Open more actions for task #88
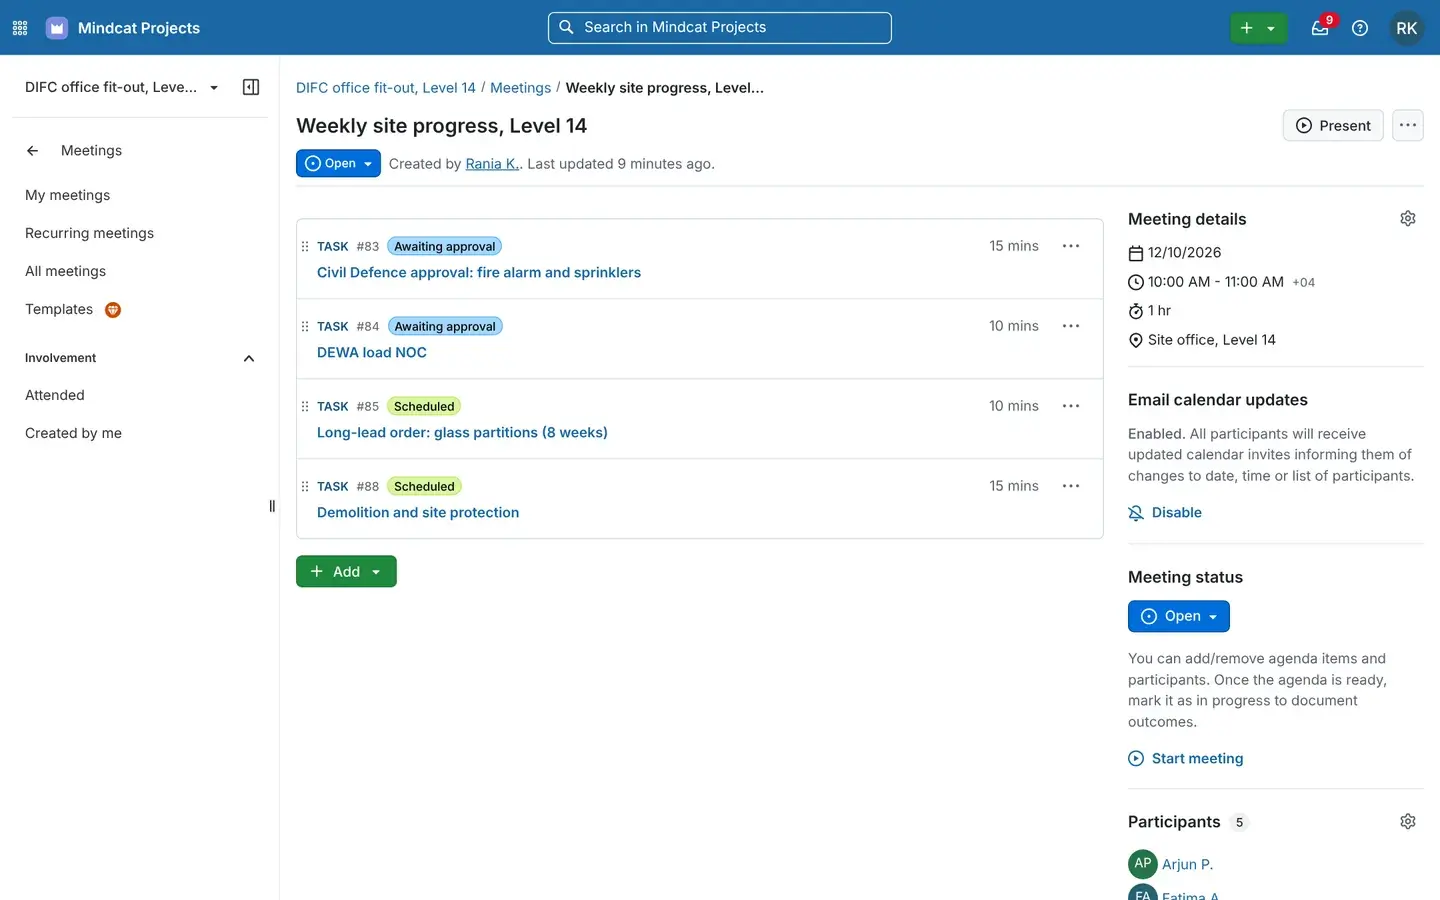 coord(1071,486)
